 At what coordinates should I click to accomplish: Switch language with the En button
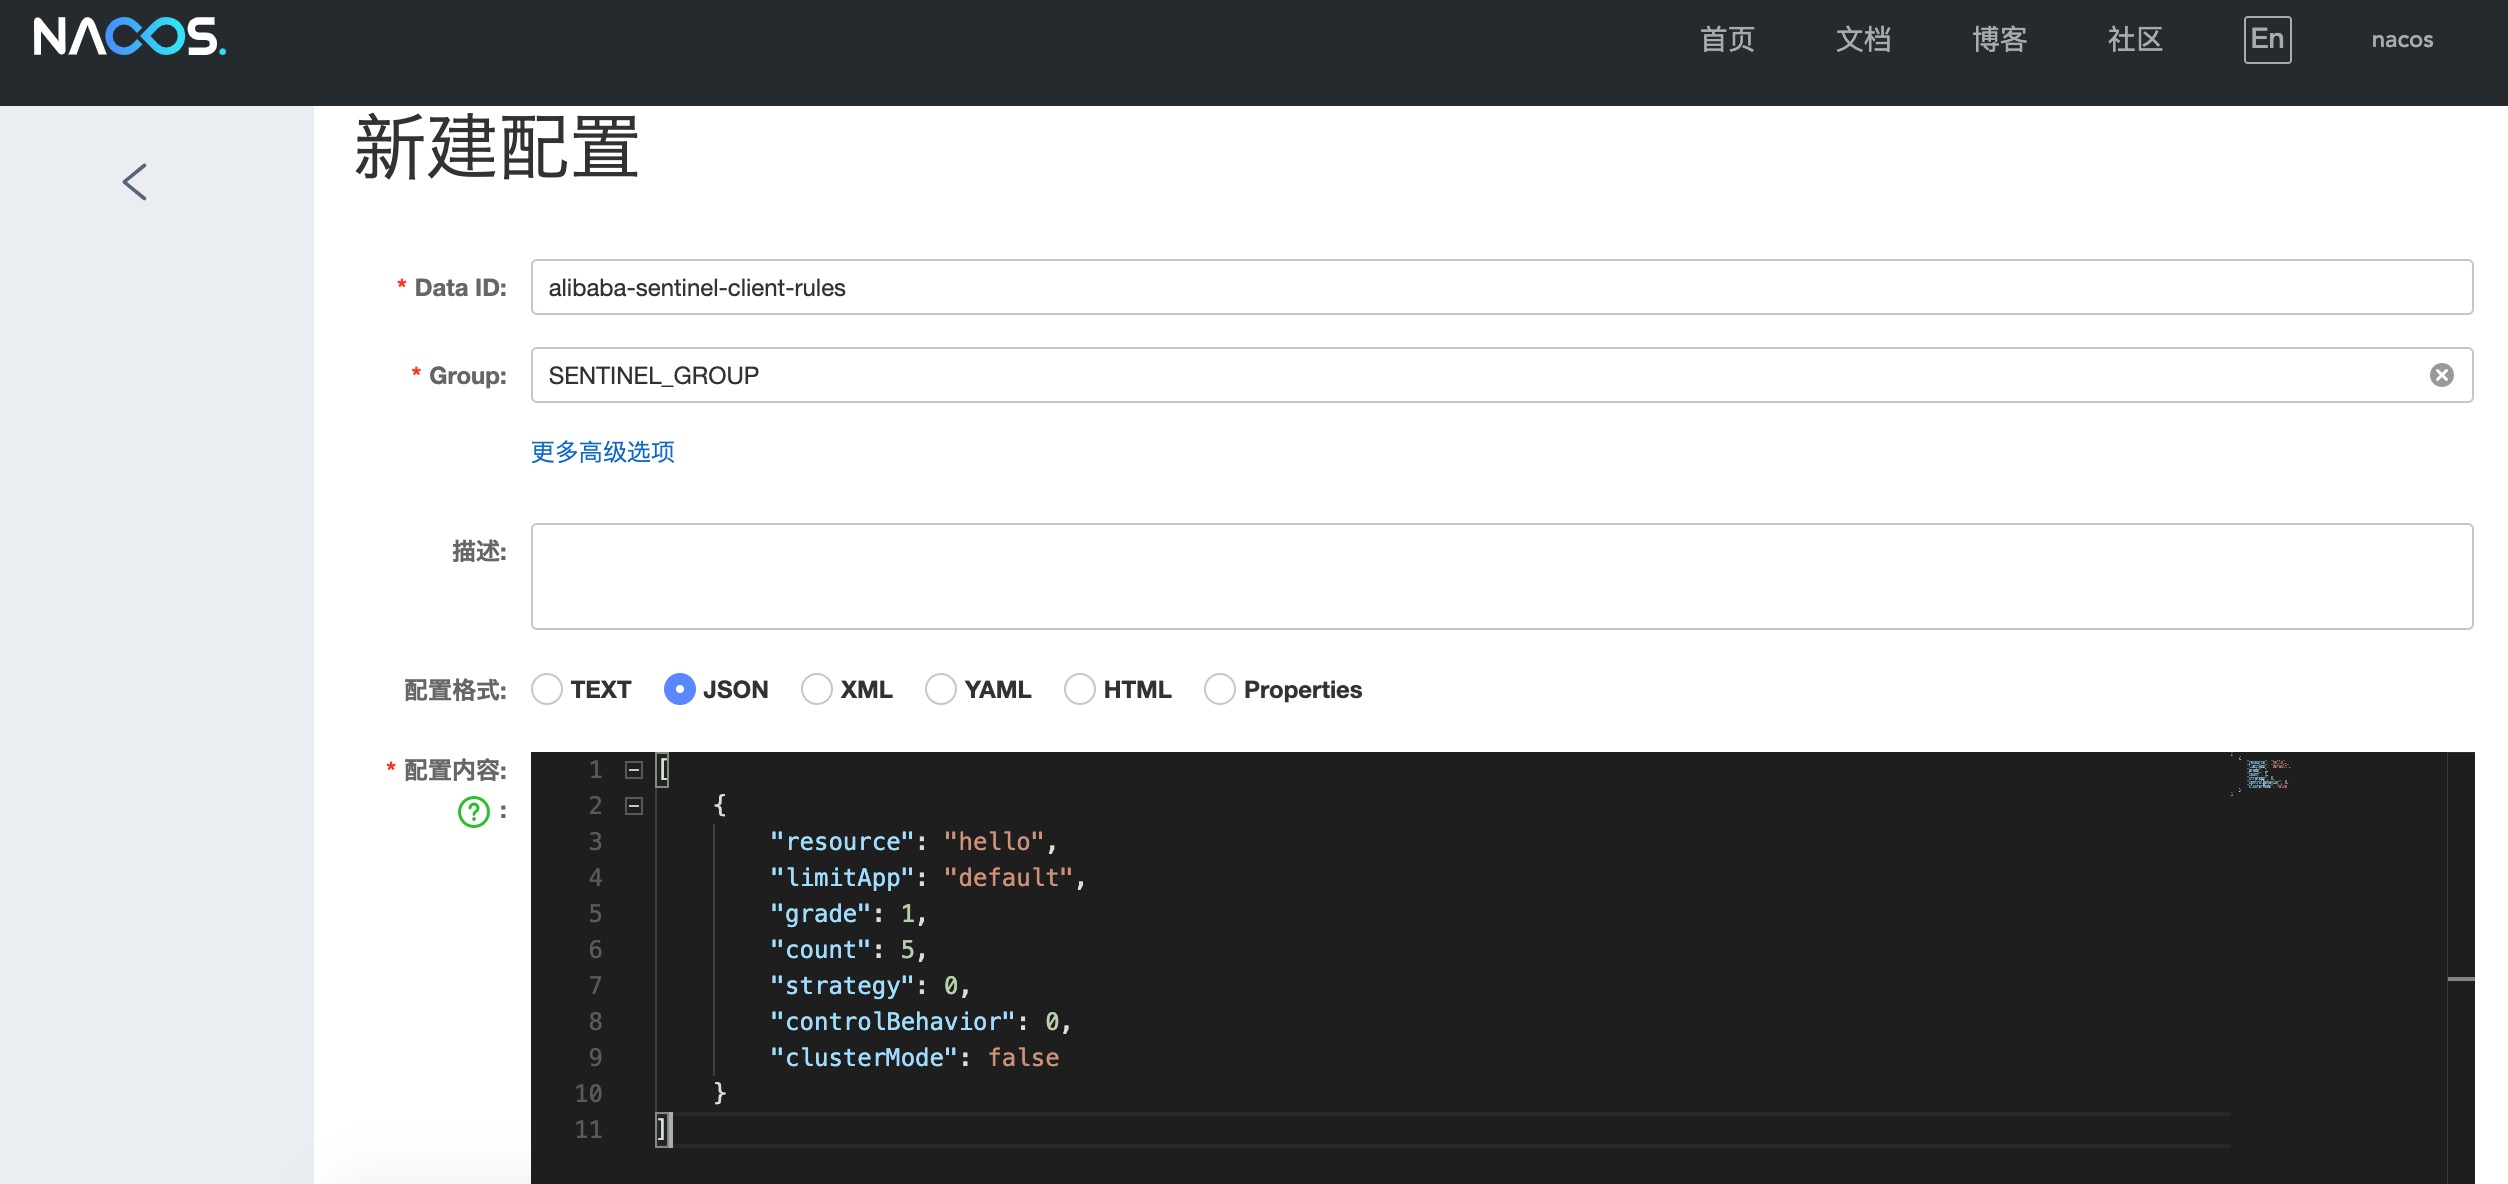pos(2267,40)
